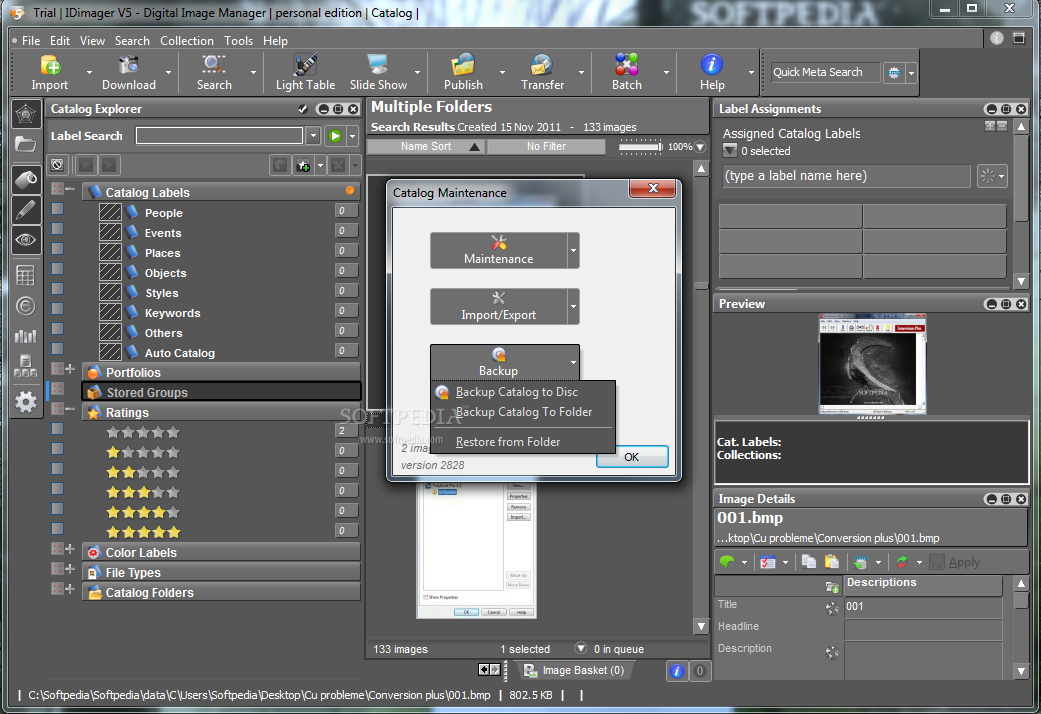Tick the checkbox beside Places label

(58, 248)
